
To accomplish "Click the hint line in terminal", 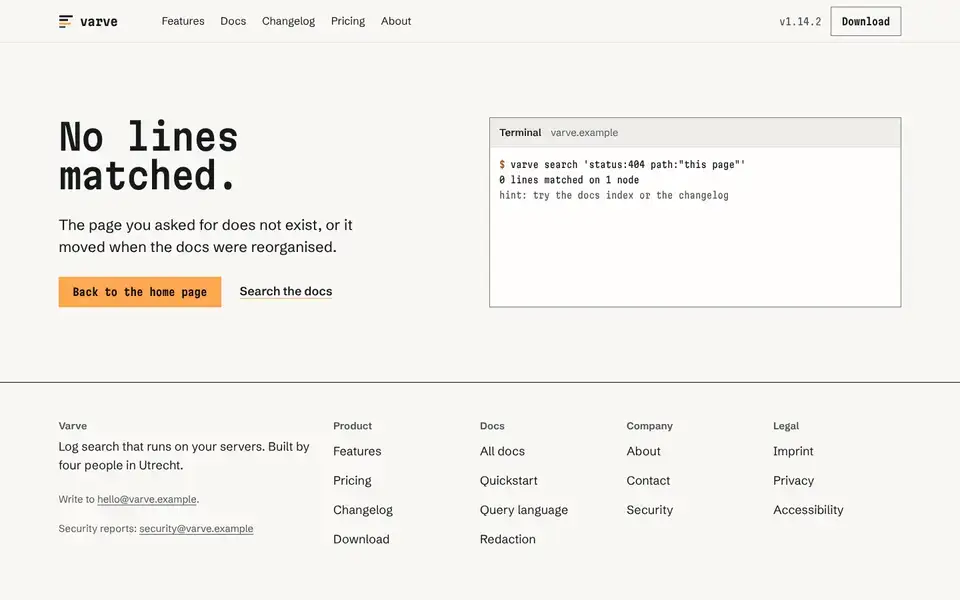I will coord(613,195).
